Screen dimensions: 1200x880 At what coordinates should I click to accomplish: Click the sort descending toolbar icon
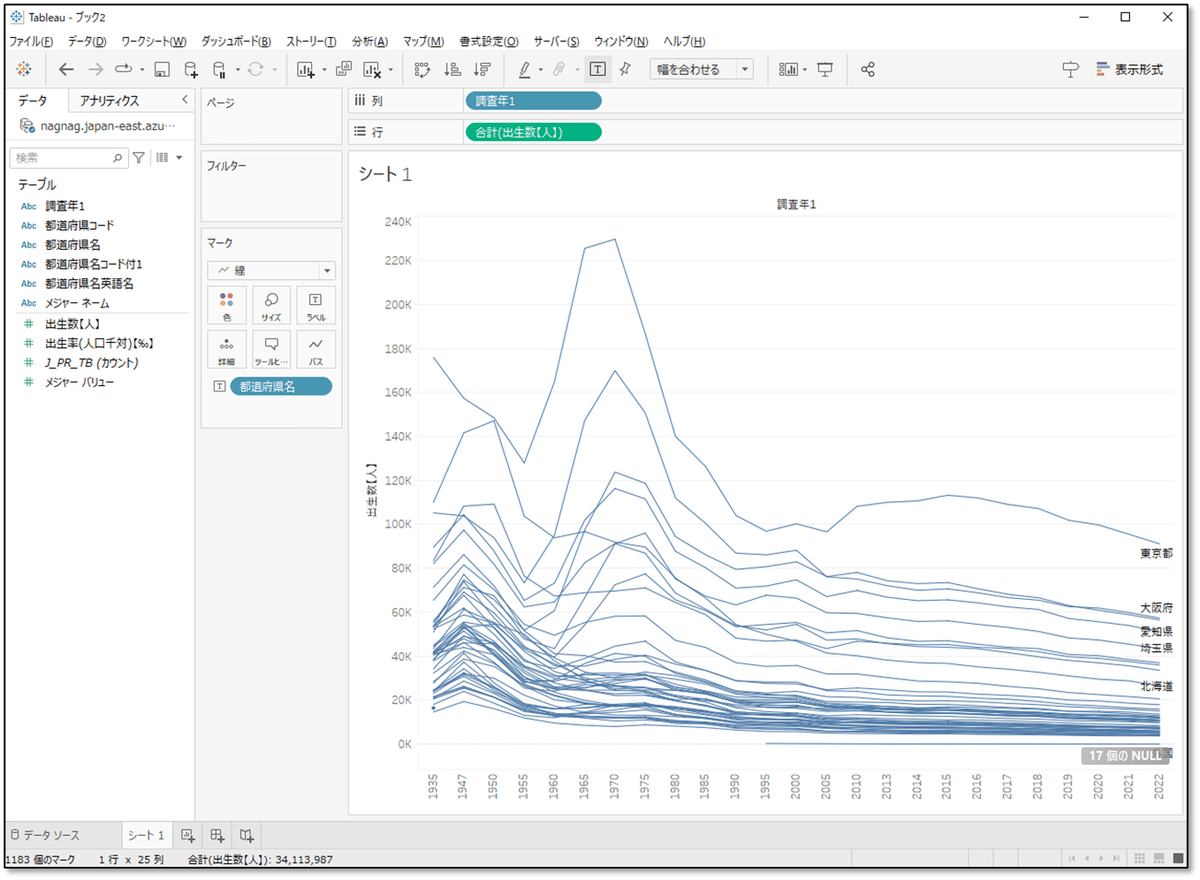click(482, 69)
